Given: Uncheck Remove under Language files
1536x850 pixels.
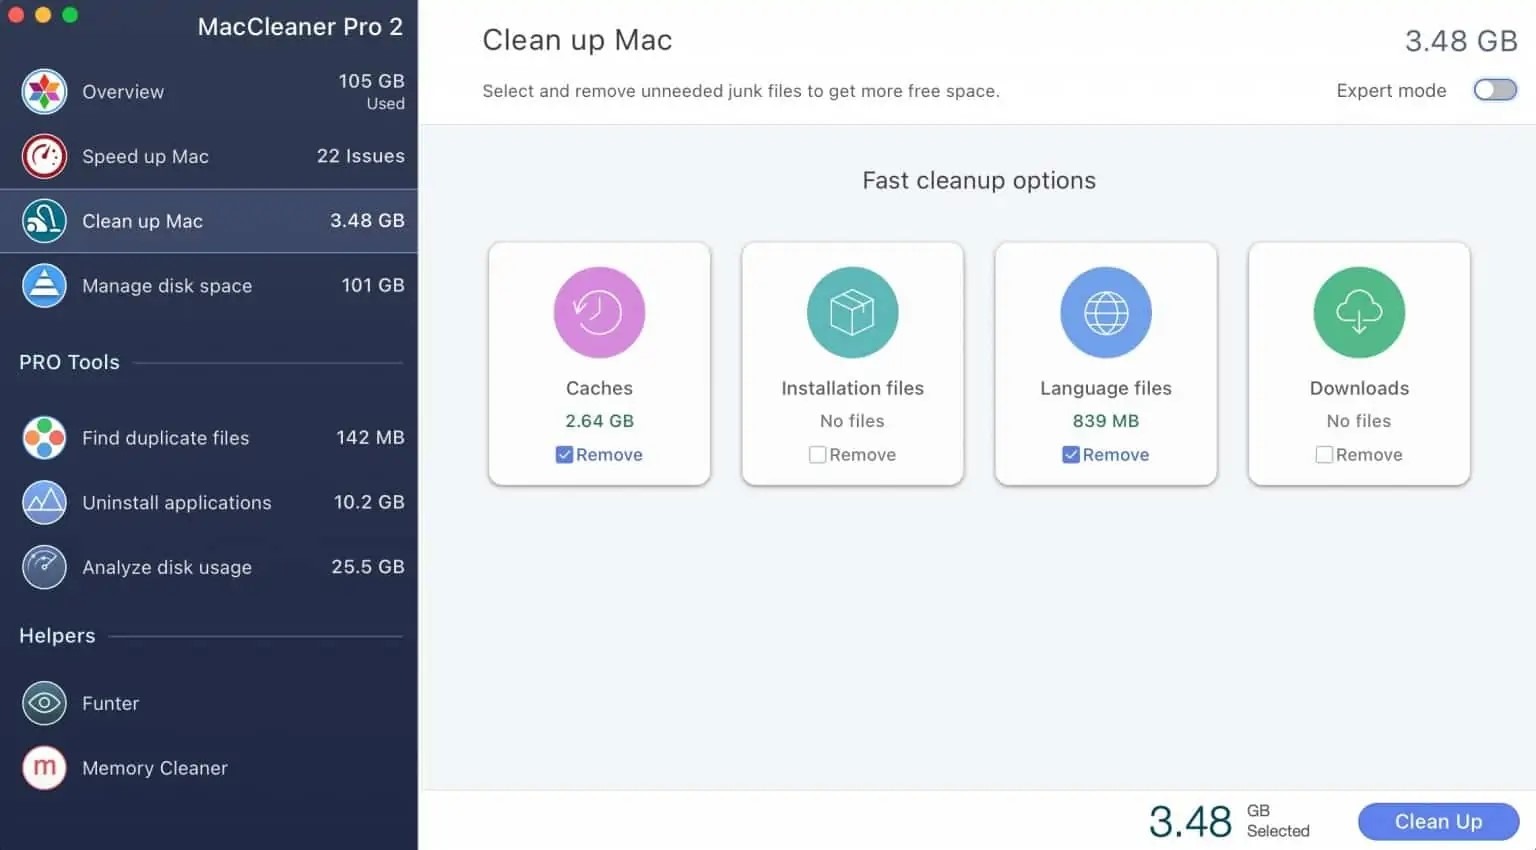Looking at the screenshot, I should pyautogui.click(x=1070, y=455).
